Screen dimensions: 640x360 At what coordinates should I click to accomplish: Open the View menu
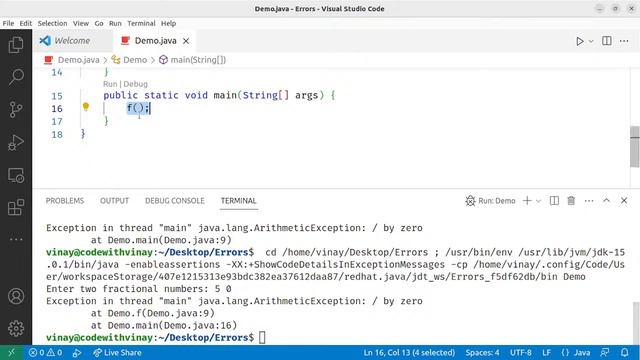pos(81,23)
